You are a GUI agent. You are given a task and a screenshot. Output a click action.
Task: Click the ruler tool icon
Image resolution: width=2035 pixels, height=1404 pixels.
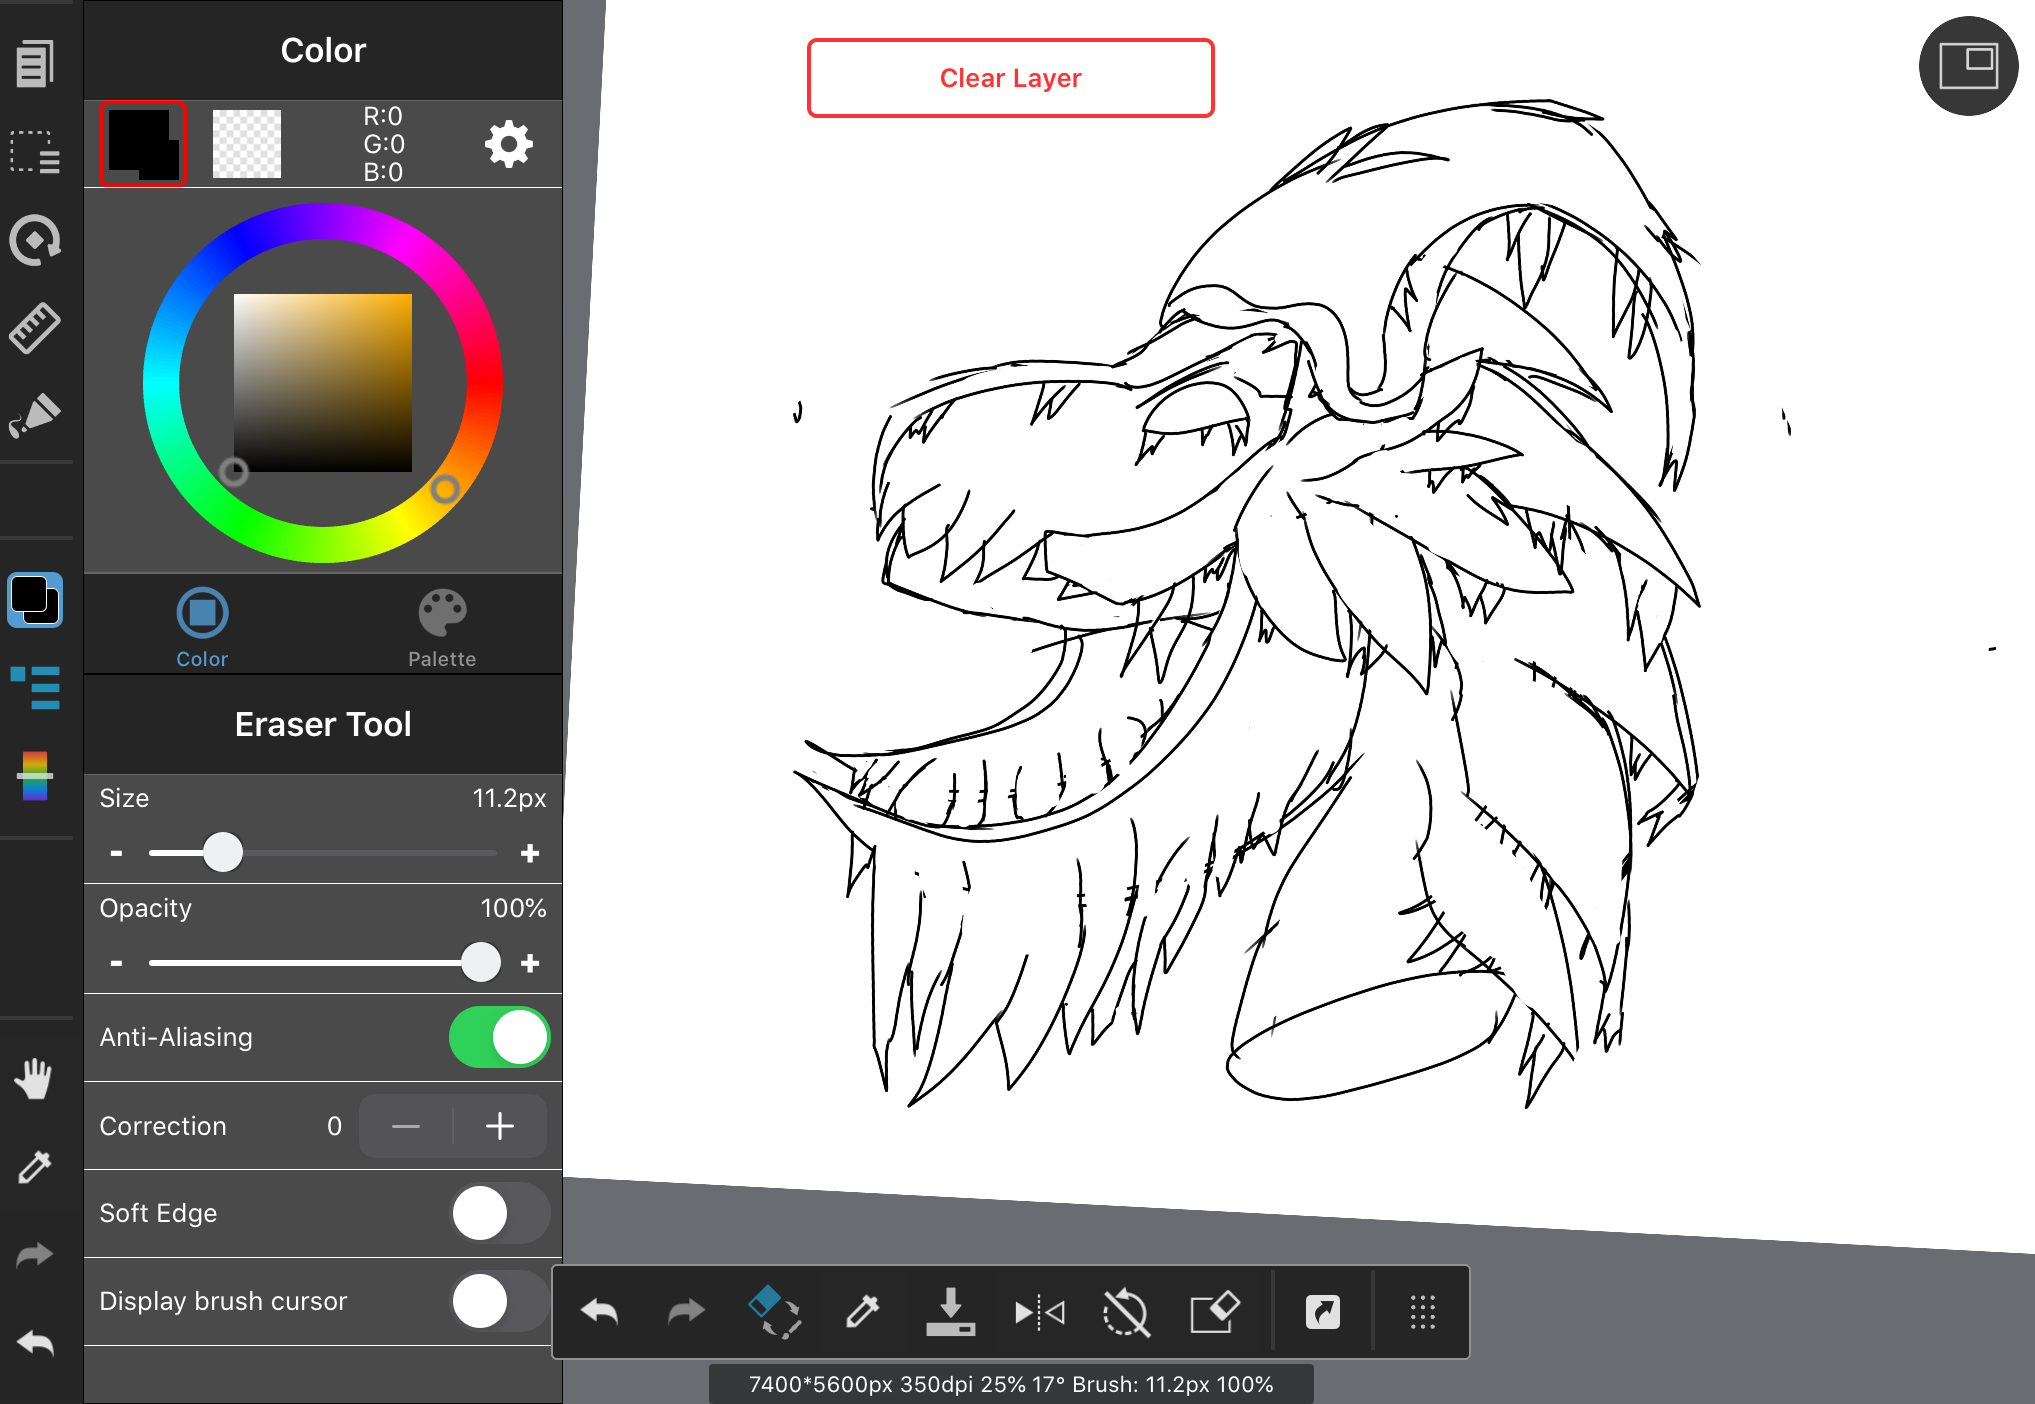click(35, 328)
